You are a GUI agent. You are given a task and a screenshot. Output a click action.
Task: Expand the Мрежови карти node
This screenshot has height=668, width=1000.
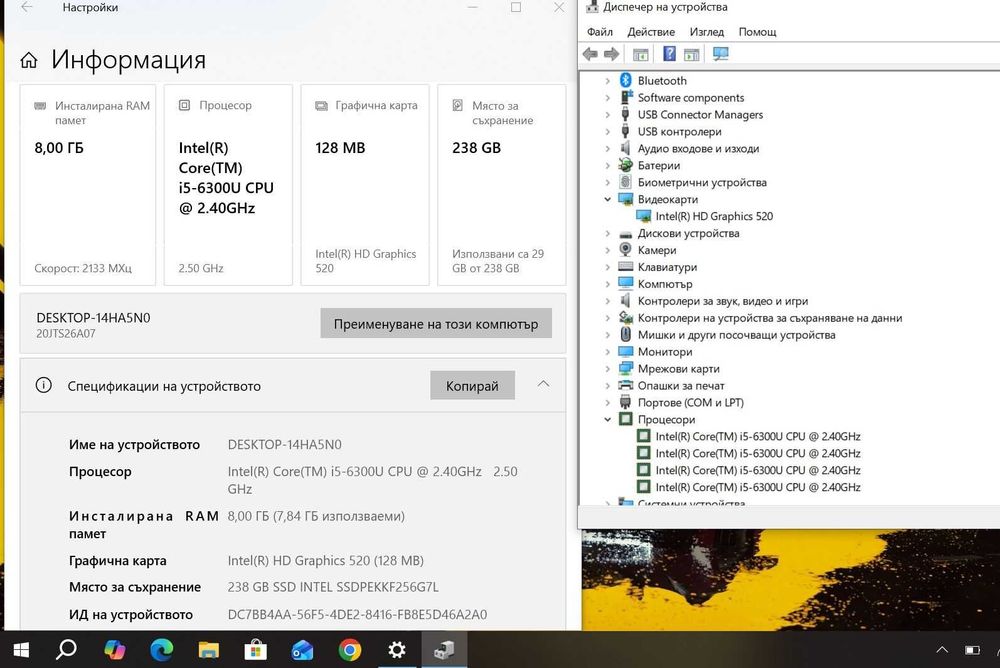(608, 369)
